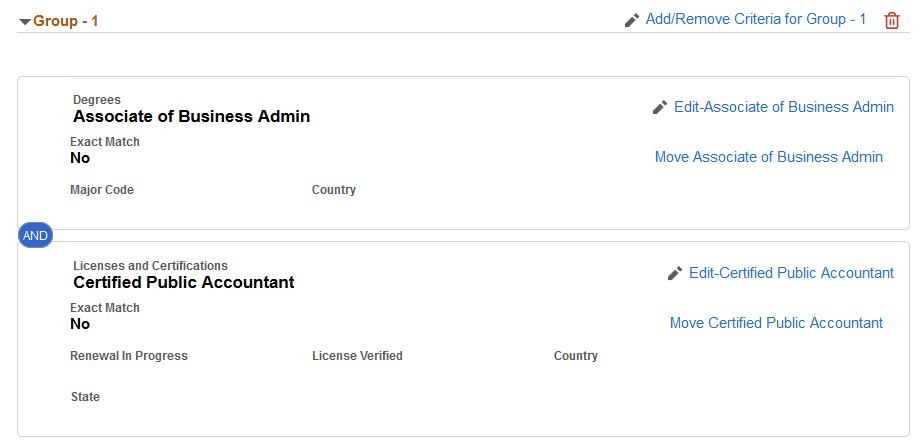Click the blue AND operator badge
The image size is (923, 448).
point(35,235)
